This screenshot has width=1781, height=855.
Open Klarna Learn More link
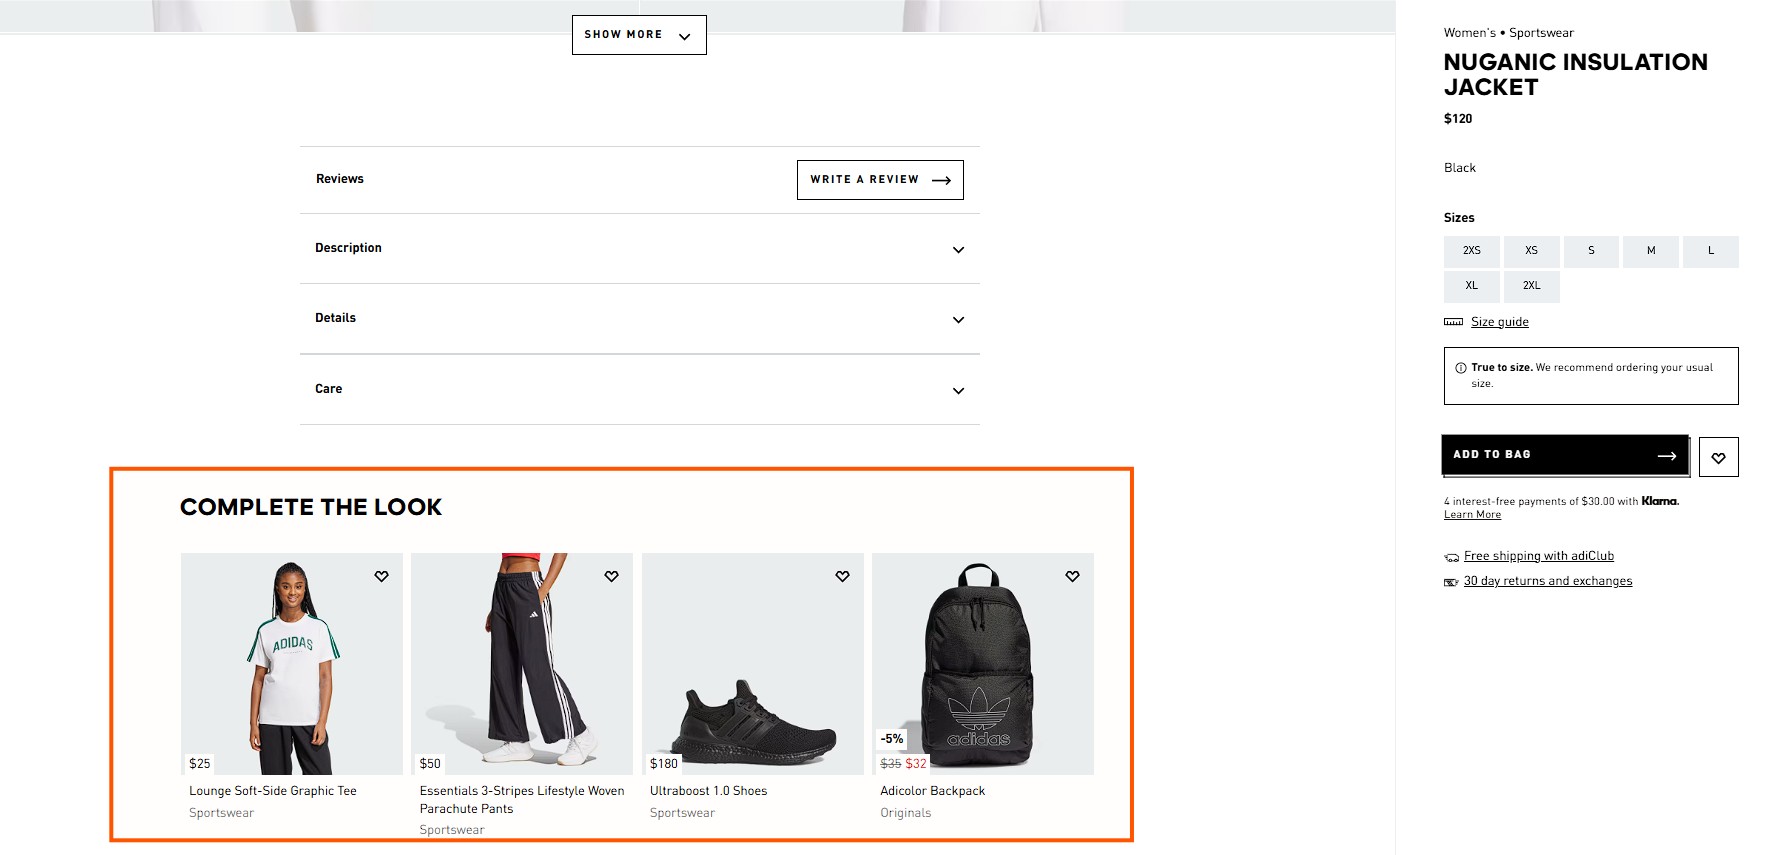(x=1472, y=515)
